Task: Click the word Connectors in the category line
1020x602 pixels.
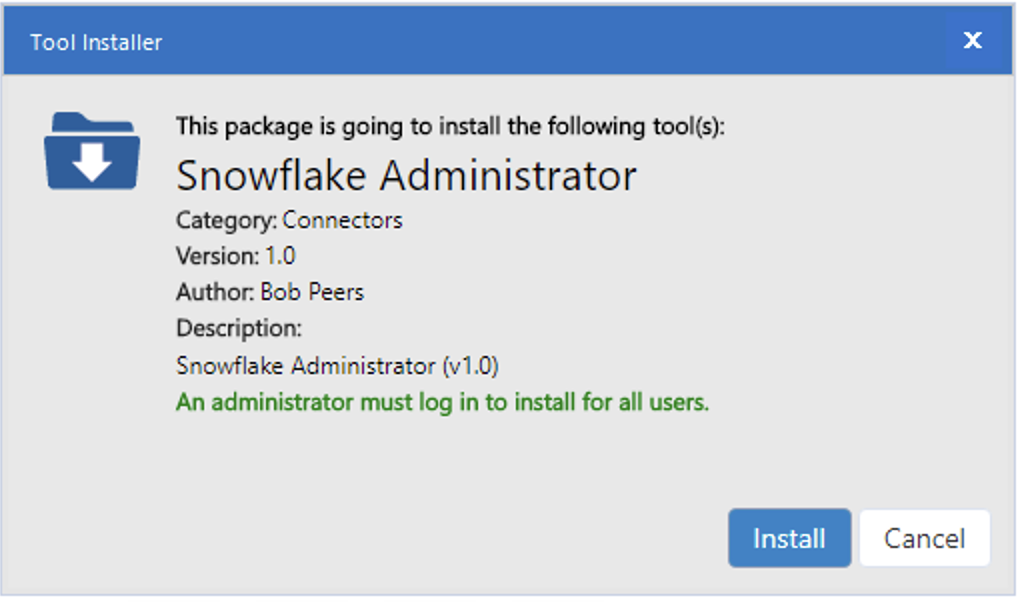Action: point(346,220)
